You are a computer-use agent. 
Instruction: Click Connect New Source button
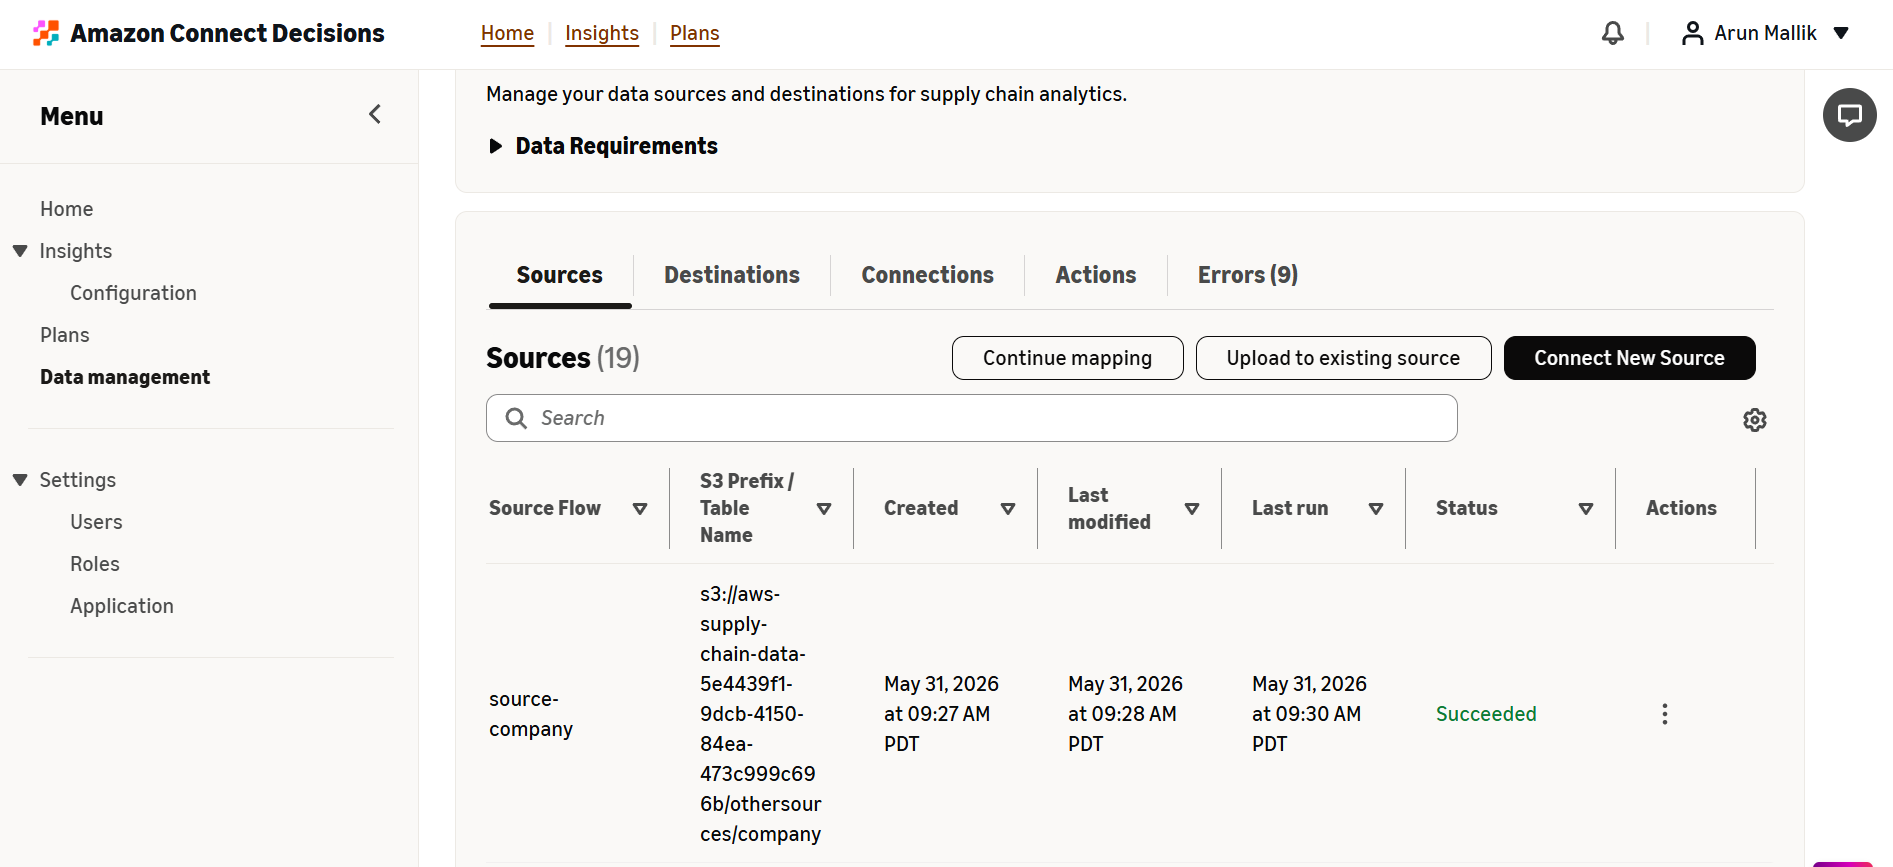1630,358
